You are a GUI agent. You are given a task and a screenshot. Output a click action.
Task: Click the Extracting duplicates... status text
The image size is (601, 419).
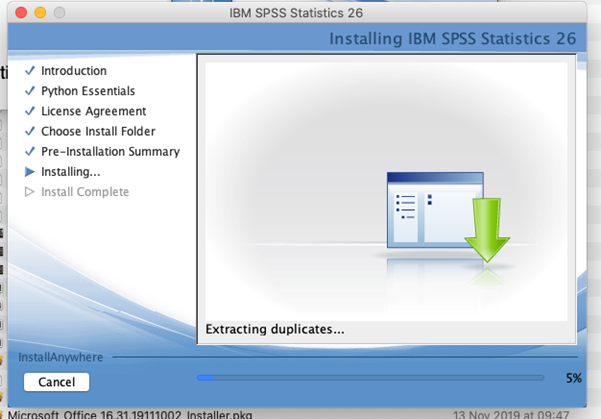[x=275, y=329]
